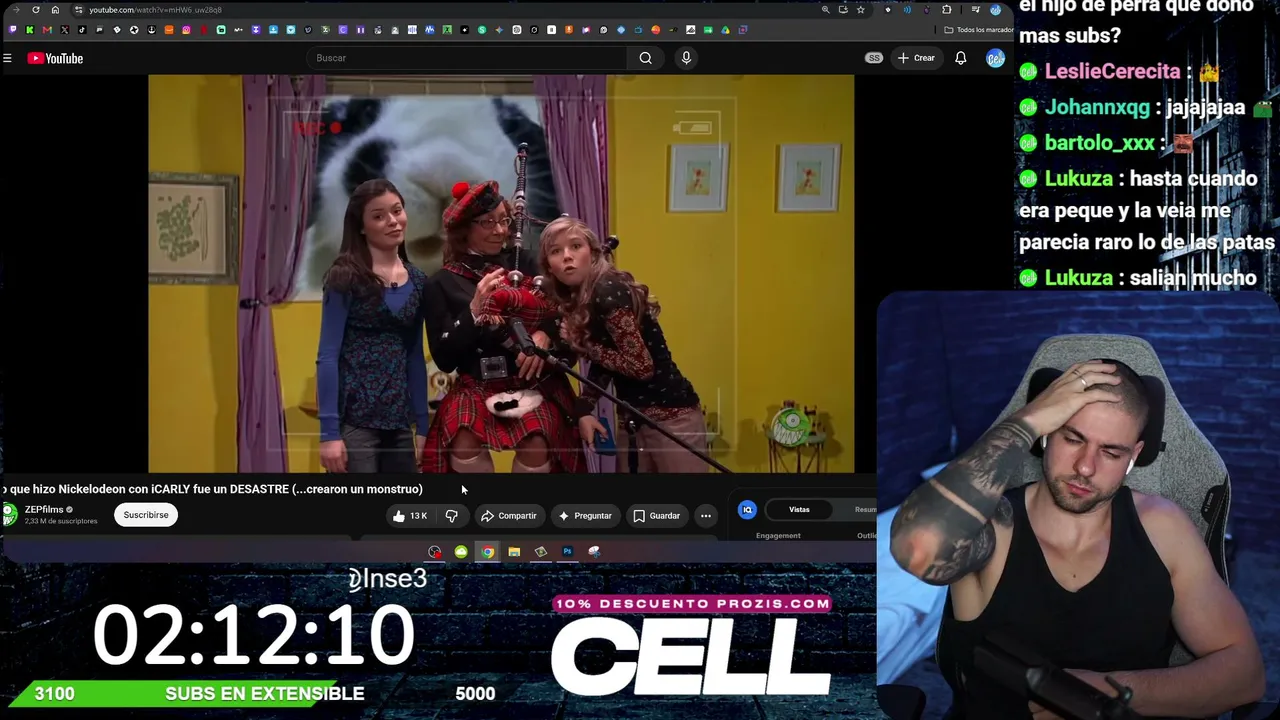Screen dimensions: 1280x720
Task: Click the chat message 'salian mucho'
Action: [x=1193, y=278]
